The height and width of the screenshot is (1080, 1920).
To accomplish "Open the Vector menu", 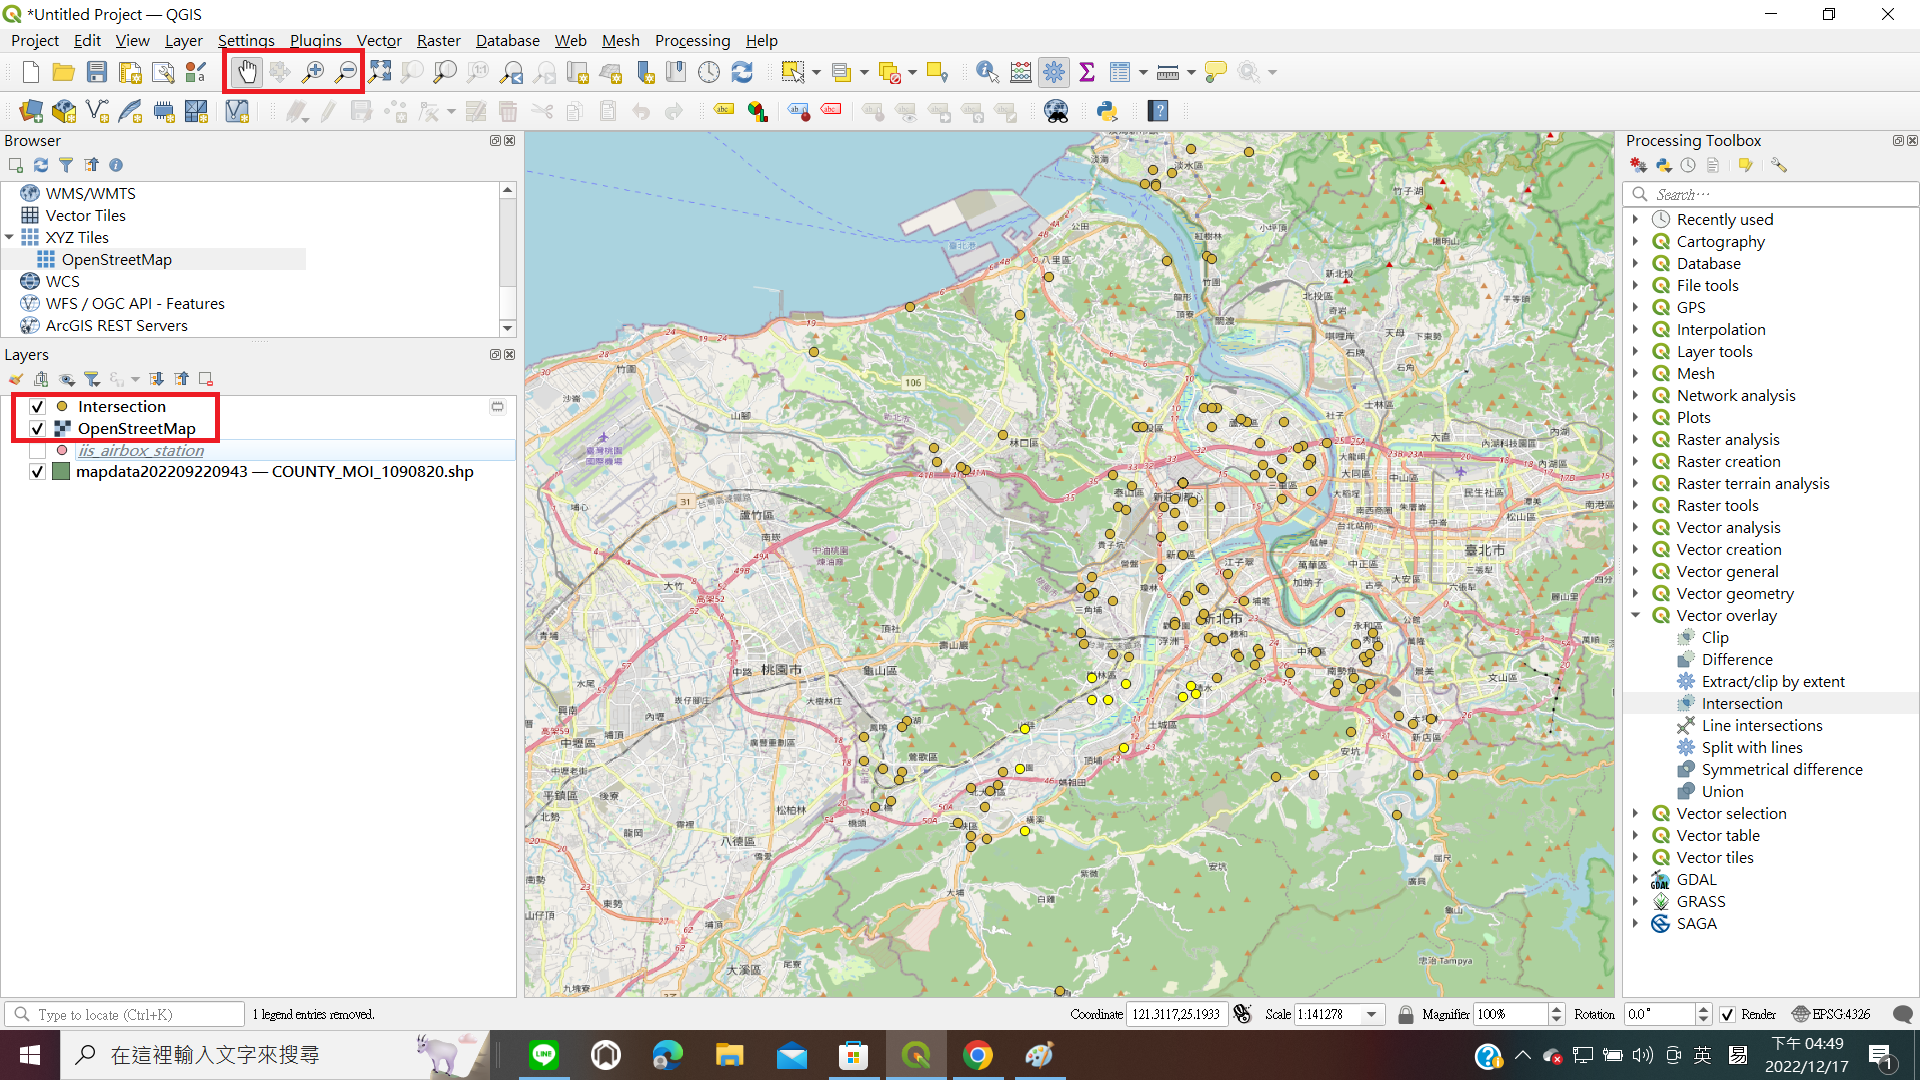I will 379,40.
